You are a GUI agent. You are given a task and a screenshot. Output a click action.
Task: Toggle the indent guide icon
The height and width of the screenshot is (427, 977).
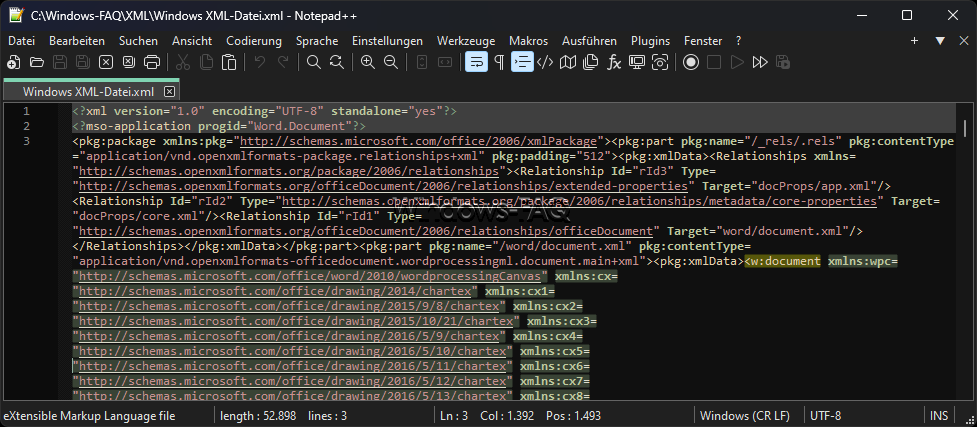click(x=523, y=62)
